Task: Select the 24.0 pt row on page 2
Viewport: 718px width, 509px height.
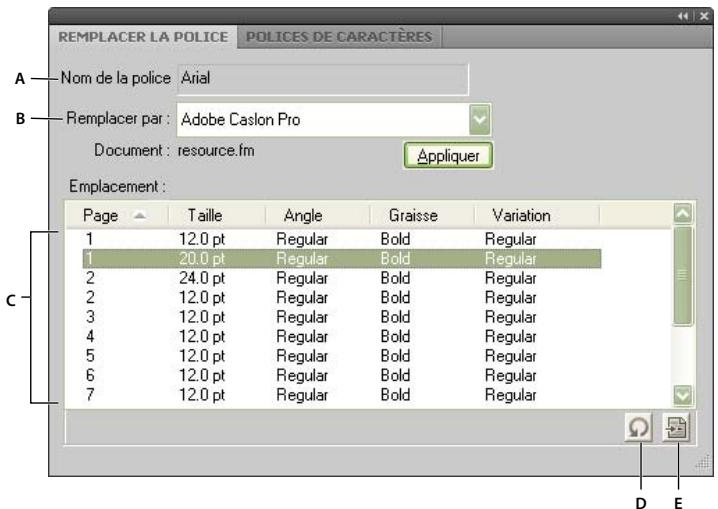Action: (x=342, y=278)
